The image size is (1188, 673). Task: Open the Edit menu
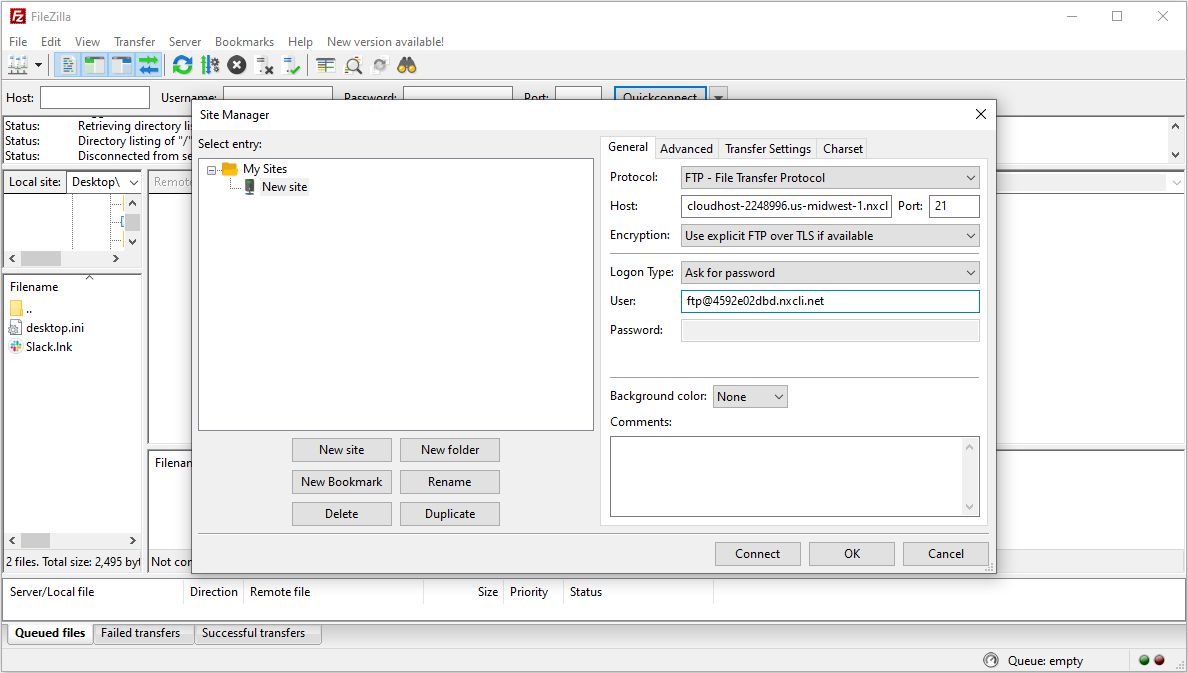pyautogui.click(x=51, y=42)
